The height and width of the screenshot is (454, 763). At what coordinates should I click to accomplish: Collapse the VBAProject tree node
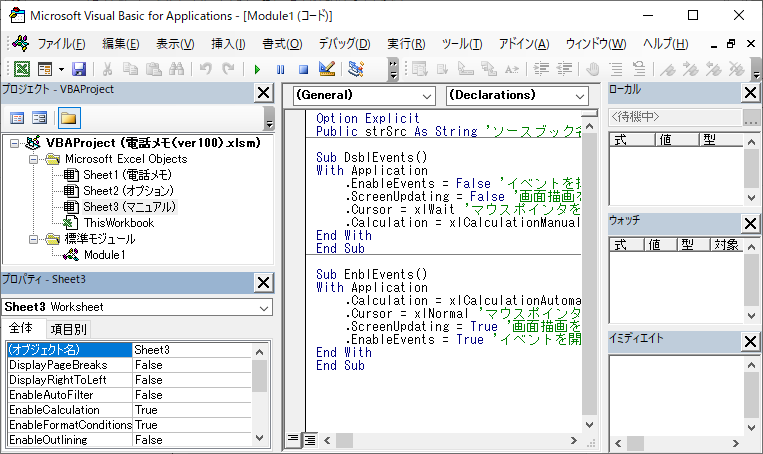(15, 143)
